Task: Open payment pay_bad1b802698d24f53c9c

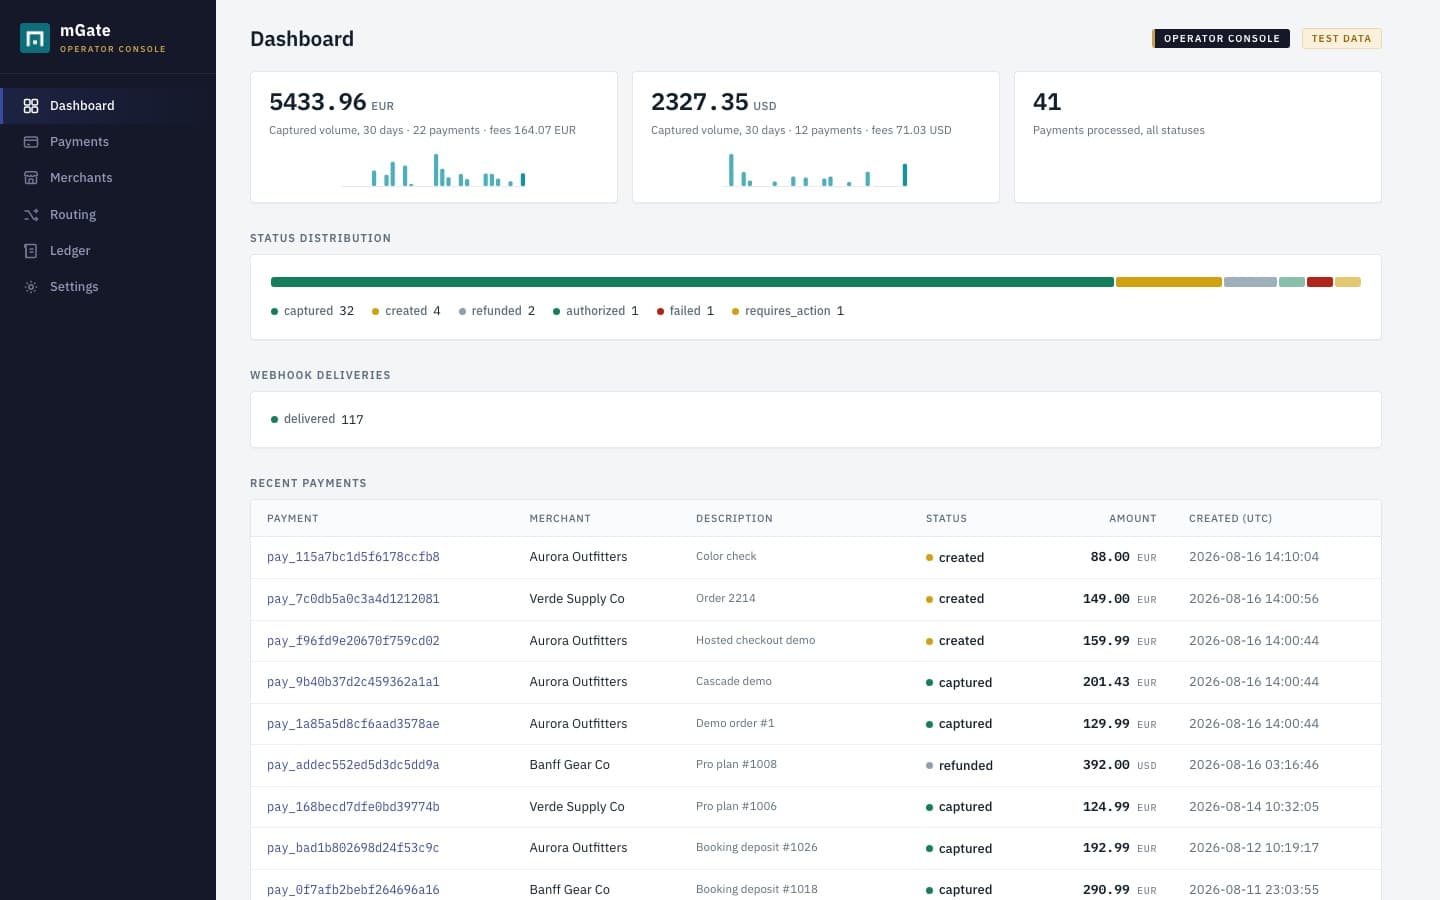Action: coord(353,848)
